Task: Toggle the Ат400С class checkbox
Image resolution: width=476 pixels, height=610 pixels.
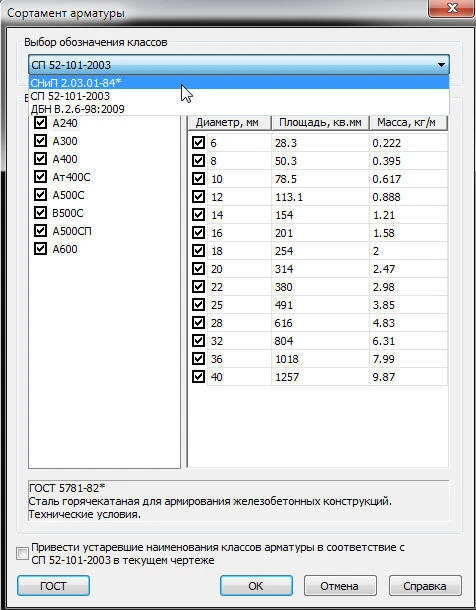Action: 40,177
